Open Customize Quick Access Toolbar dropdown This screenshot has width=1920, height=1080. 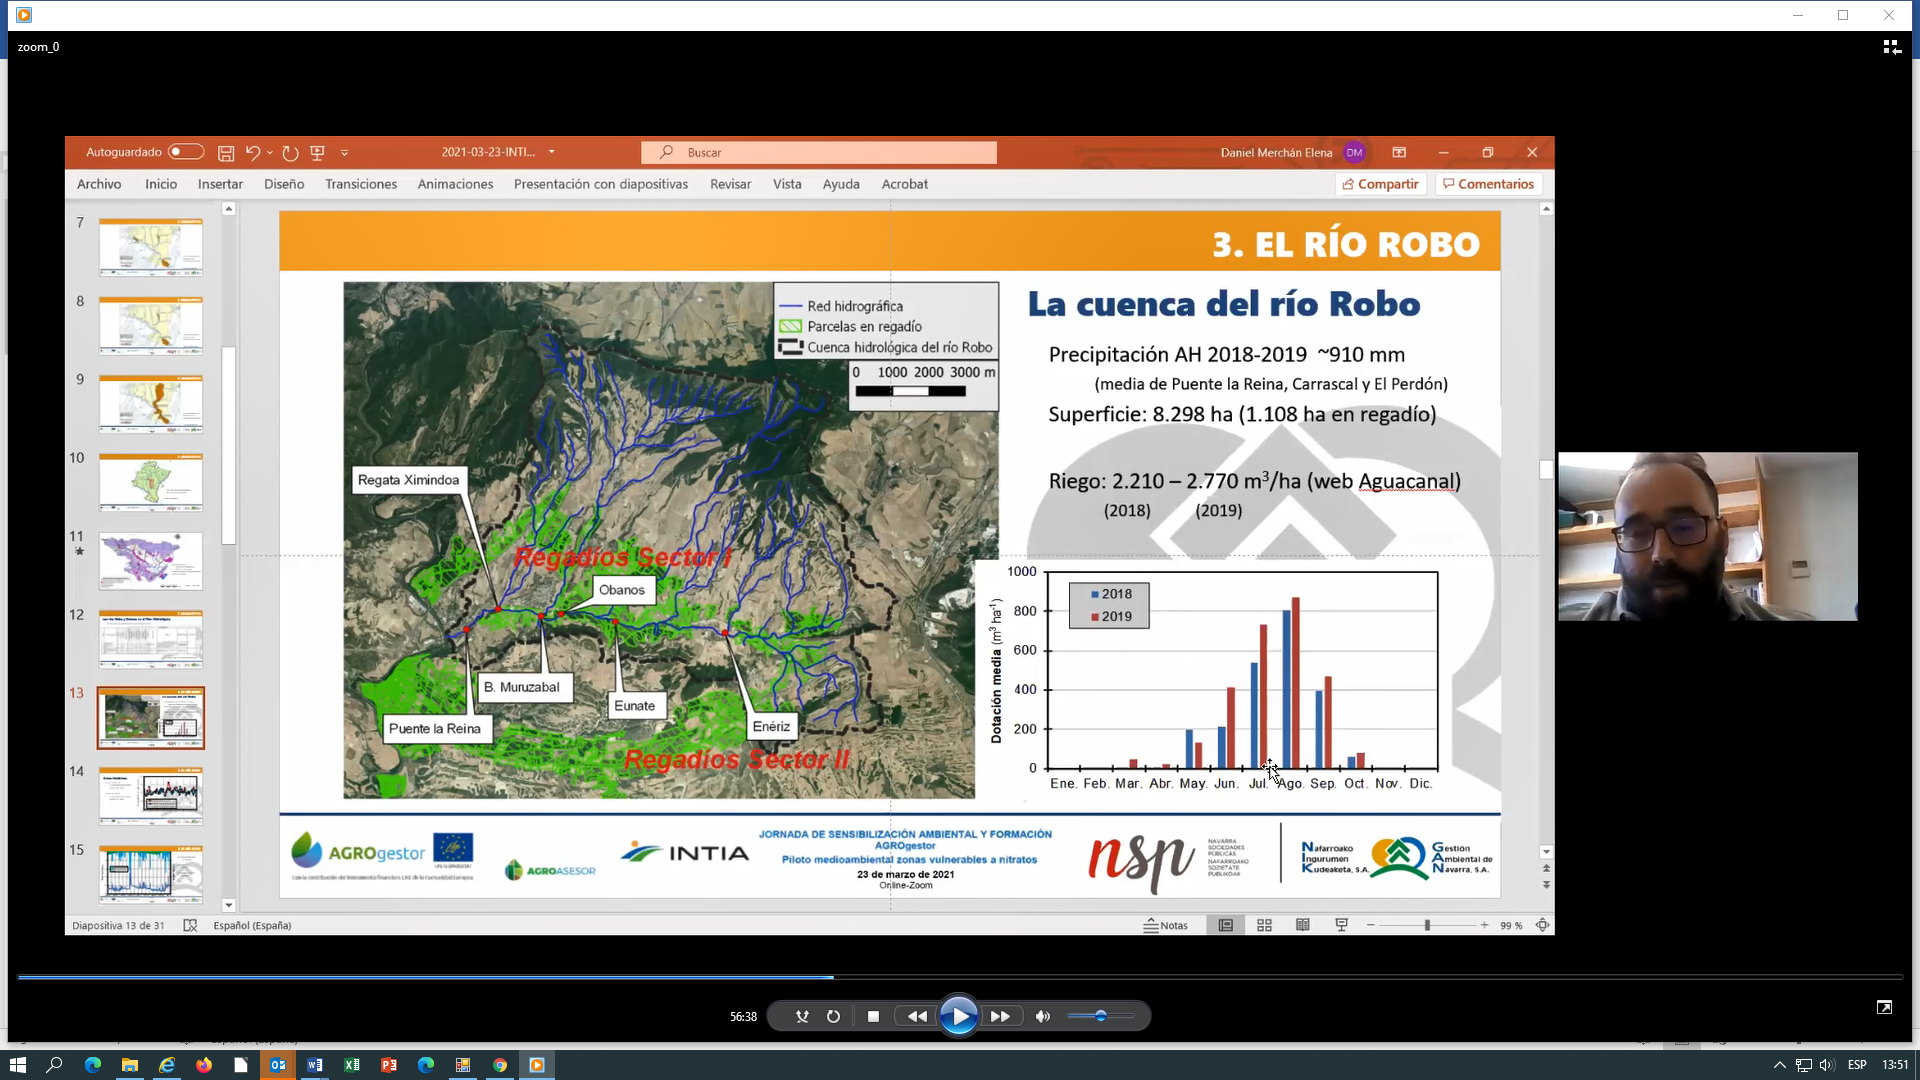[x=345, y=153]
